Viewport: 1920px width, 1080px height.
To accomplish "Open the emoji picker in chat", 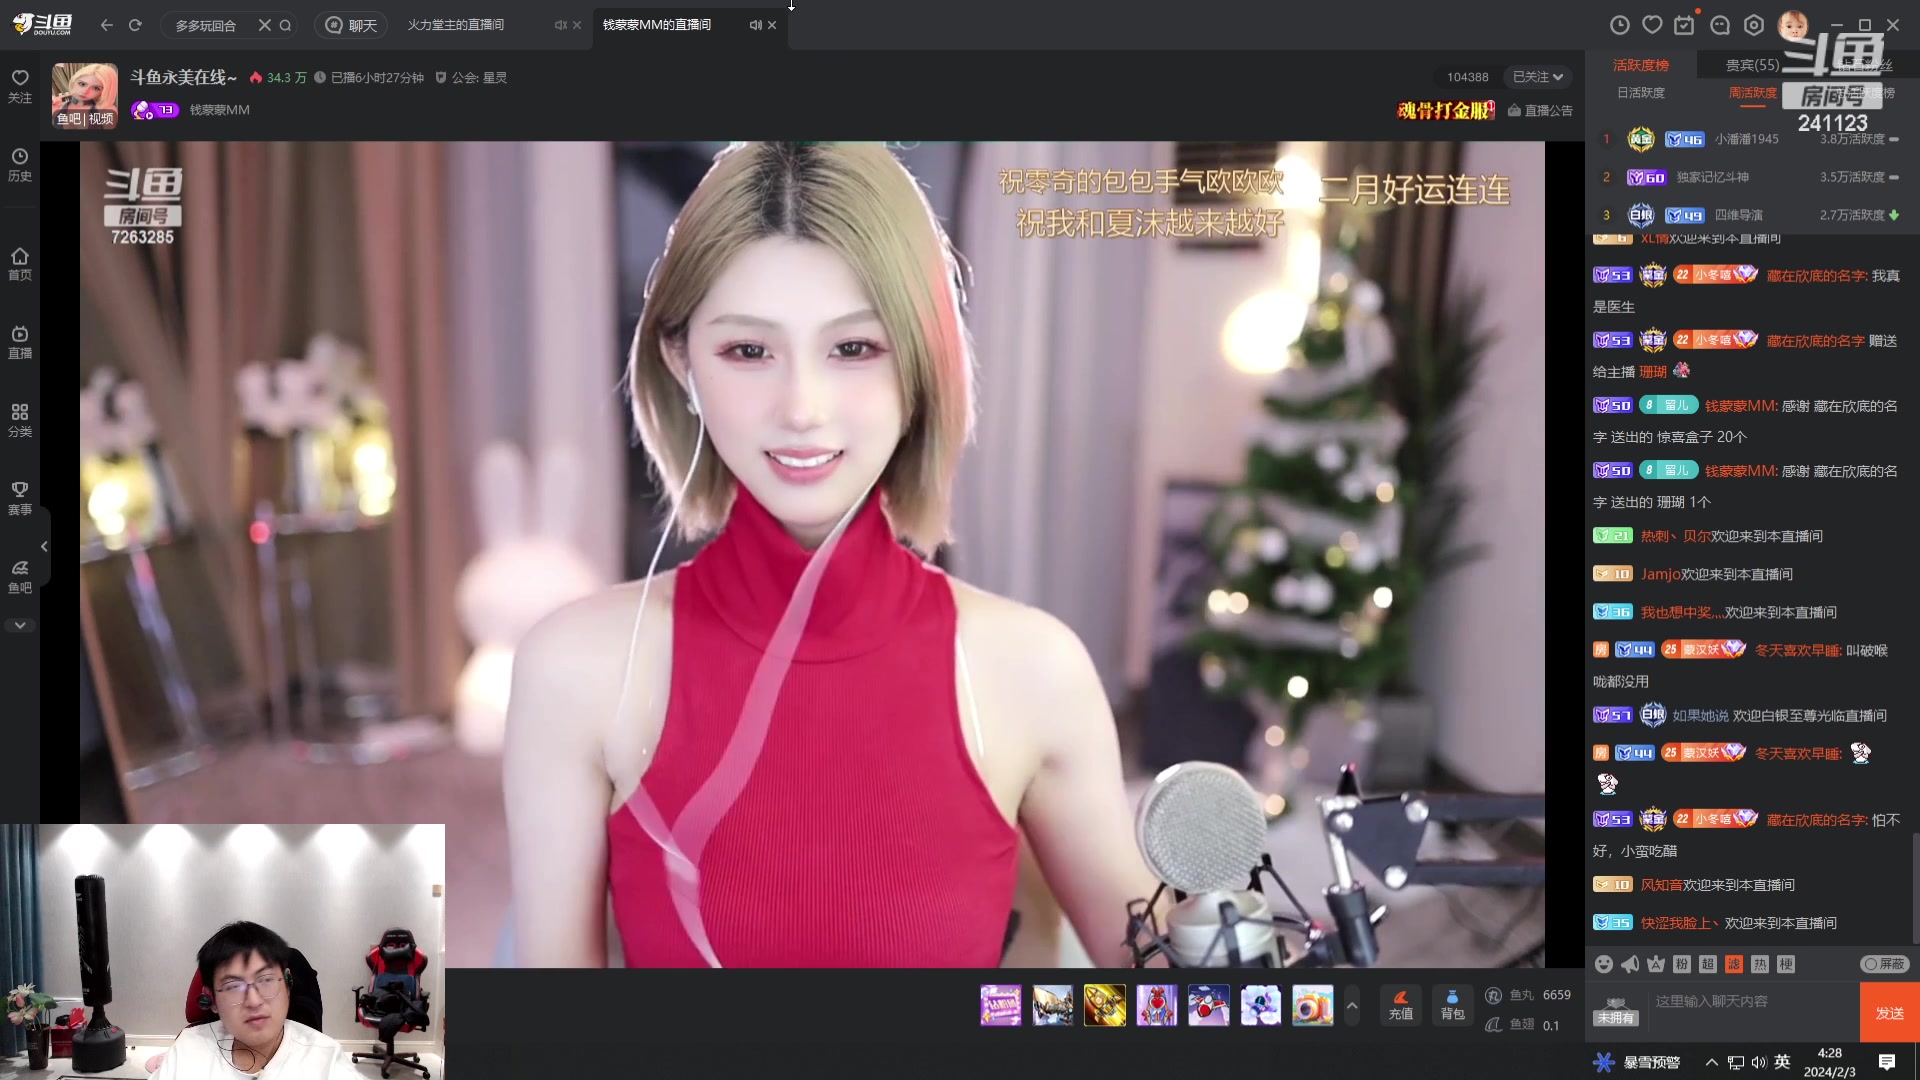I will [1604, 964].
